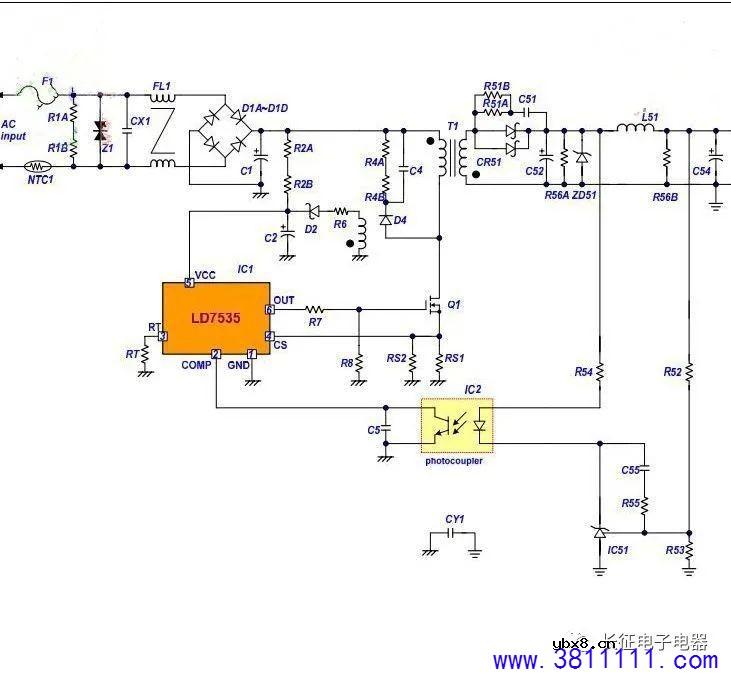The width and height of the screenshot is (731, 674).
Task: Click the Z1 varistor symbol
Action: click(99, 130)
